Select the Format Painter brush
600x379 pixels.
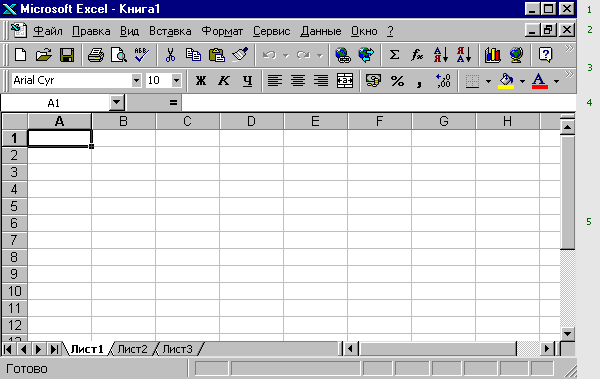(240, 55)
